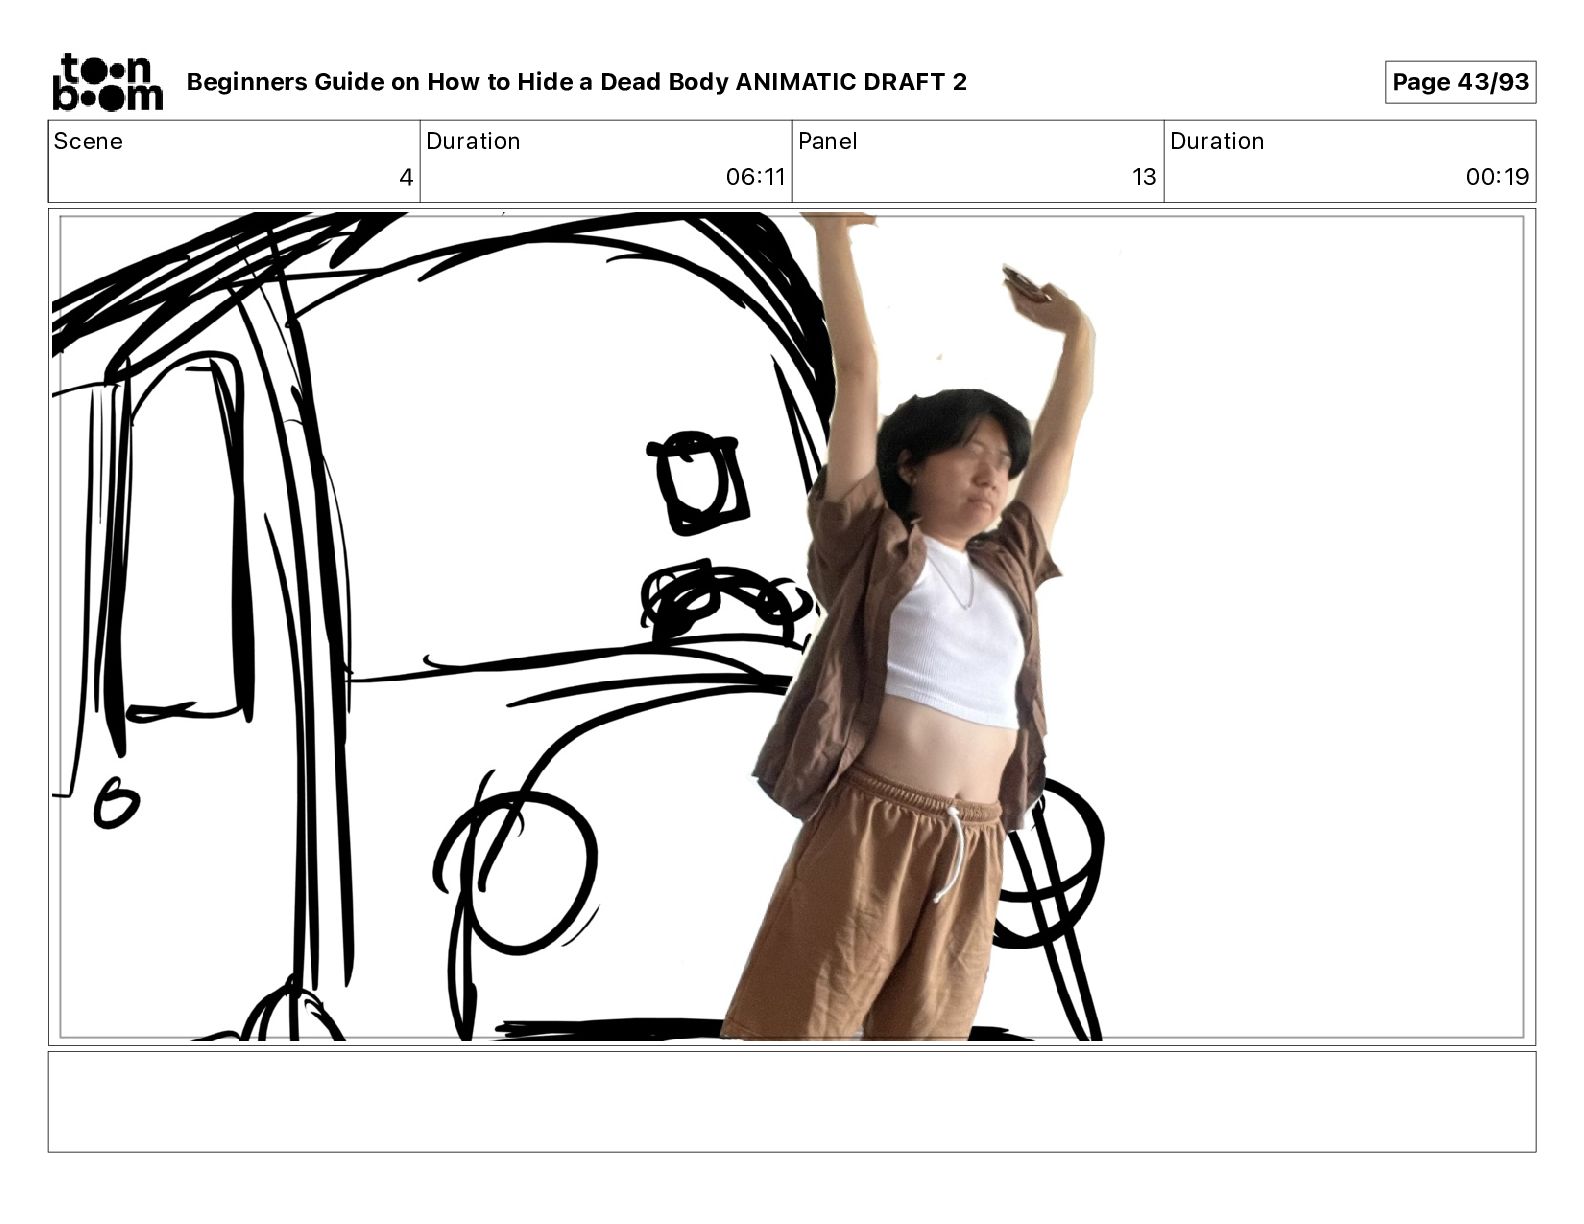The width and height of the screenshot is (1584, 1224).
Task: Click the empty notes box below the panel
Action: click(791, 1101)
